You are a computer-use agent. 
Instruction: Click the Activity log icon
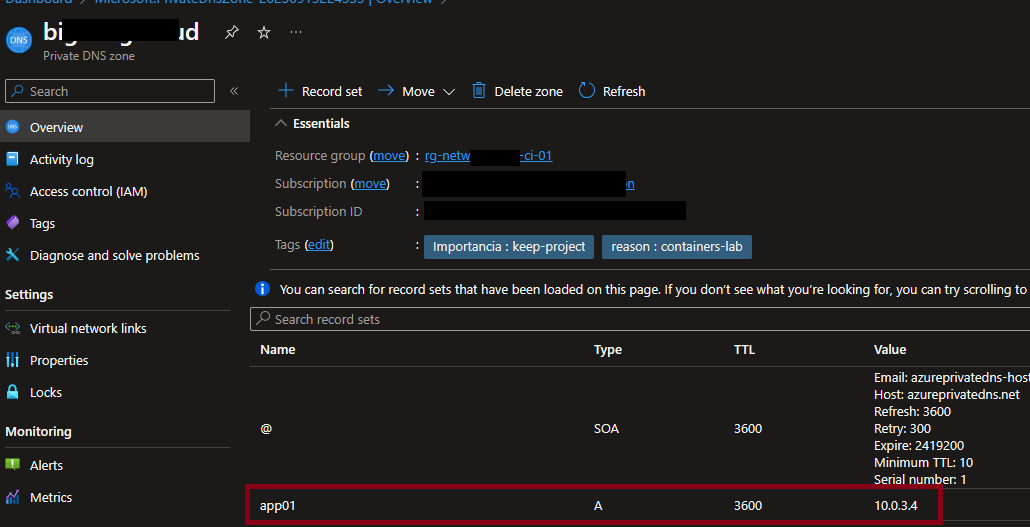12,159
